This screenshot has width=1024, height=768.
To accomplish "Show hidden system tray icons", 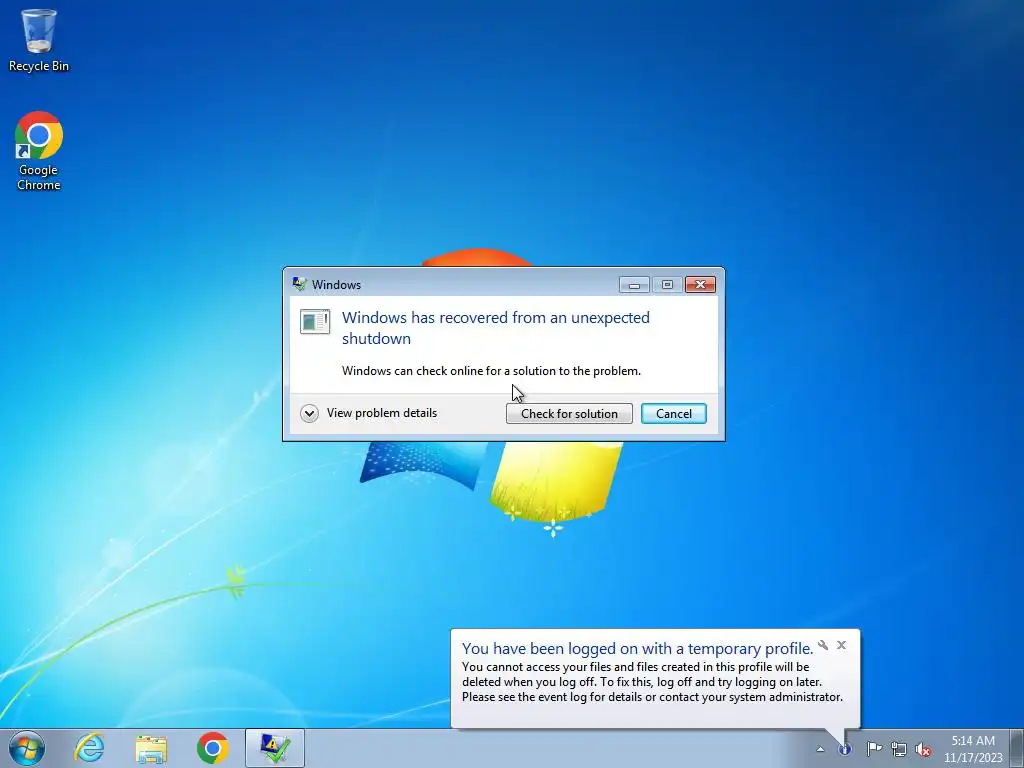I will point(820,749).
